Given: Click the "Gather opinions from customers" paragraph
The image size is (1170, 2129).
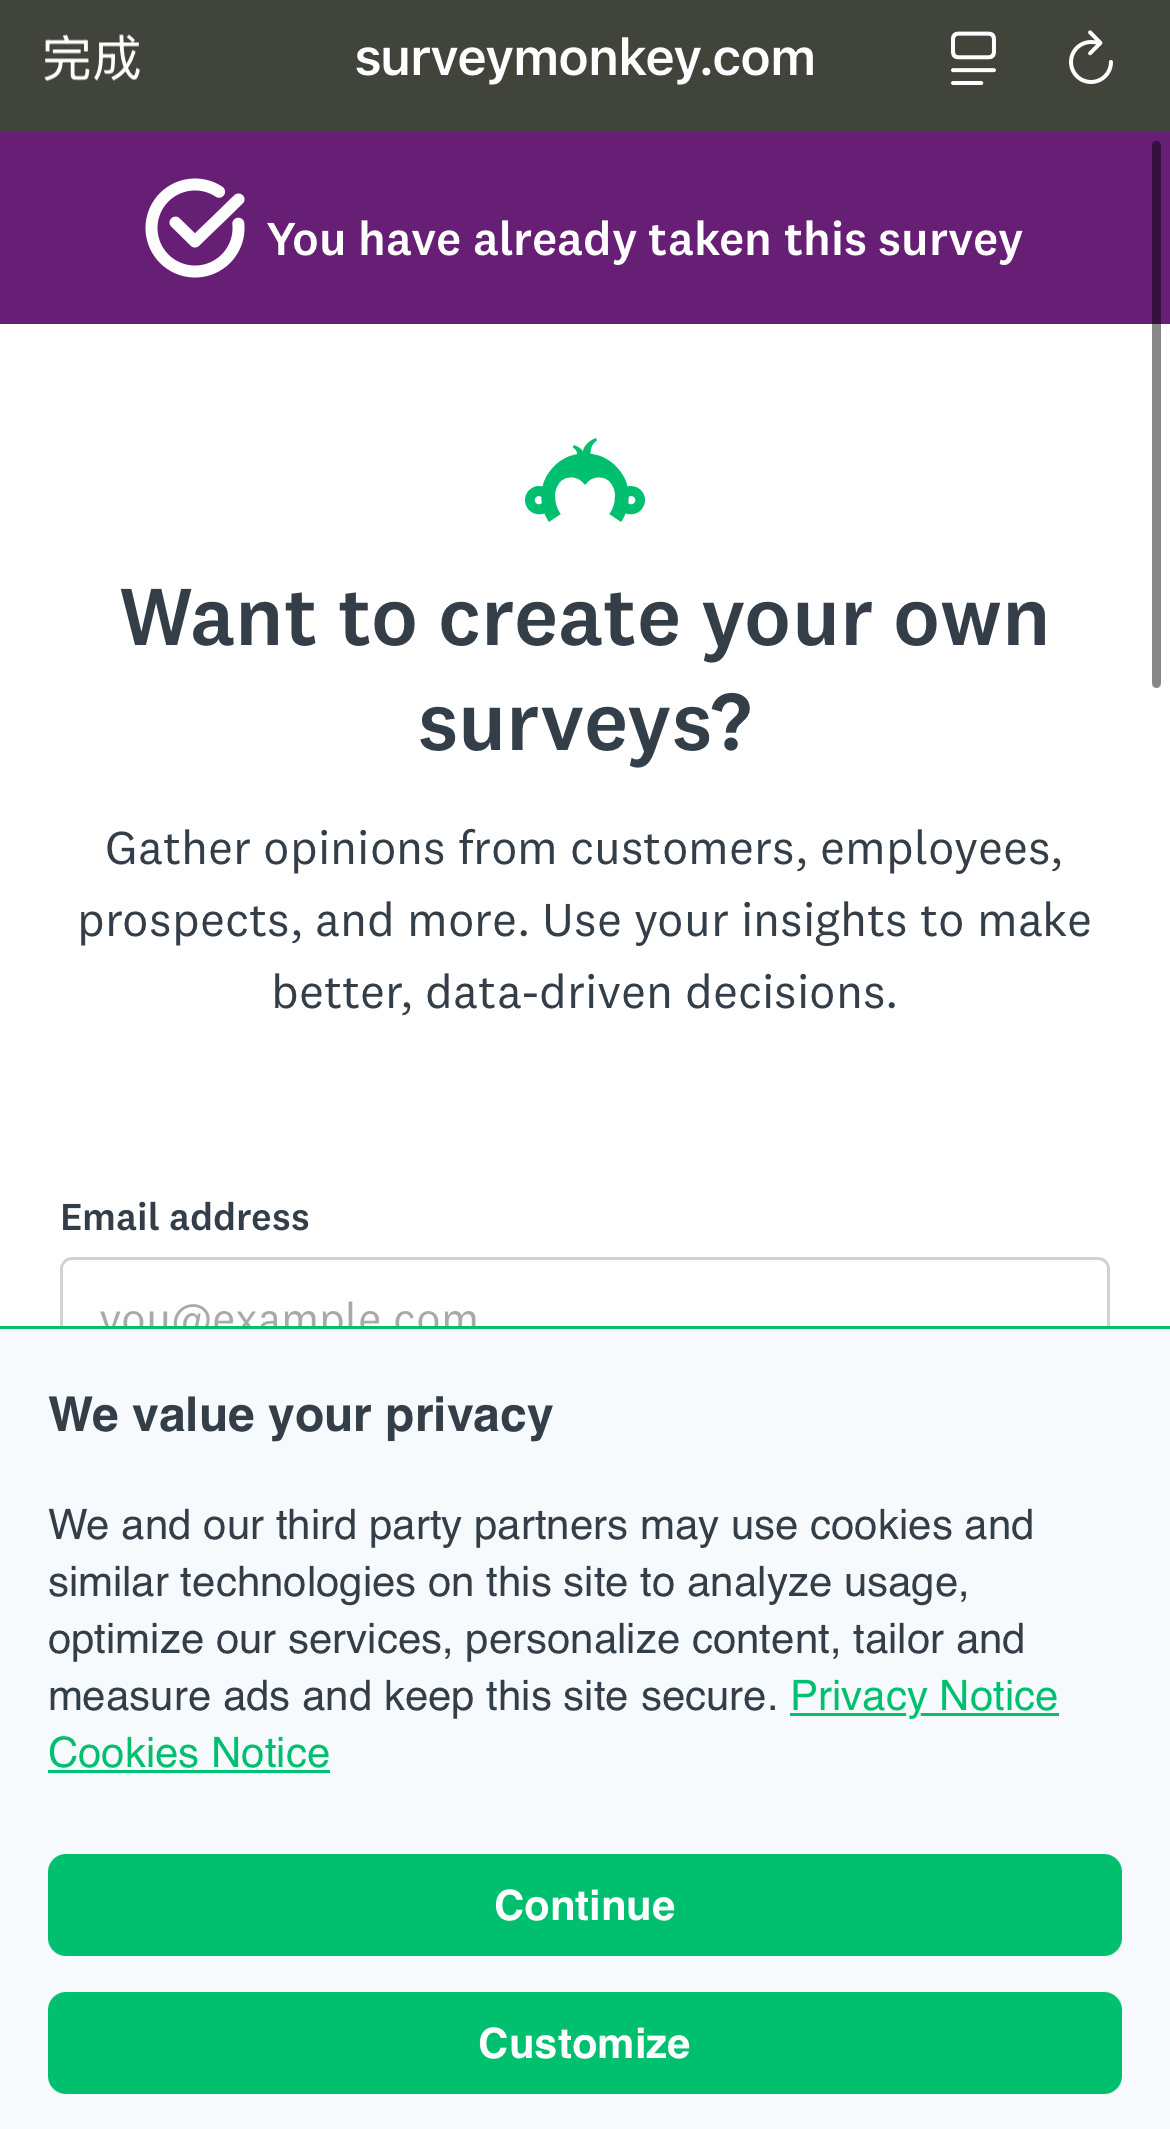Looking at the screenshot, I should click(x=585, y=920).
